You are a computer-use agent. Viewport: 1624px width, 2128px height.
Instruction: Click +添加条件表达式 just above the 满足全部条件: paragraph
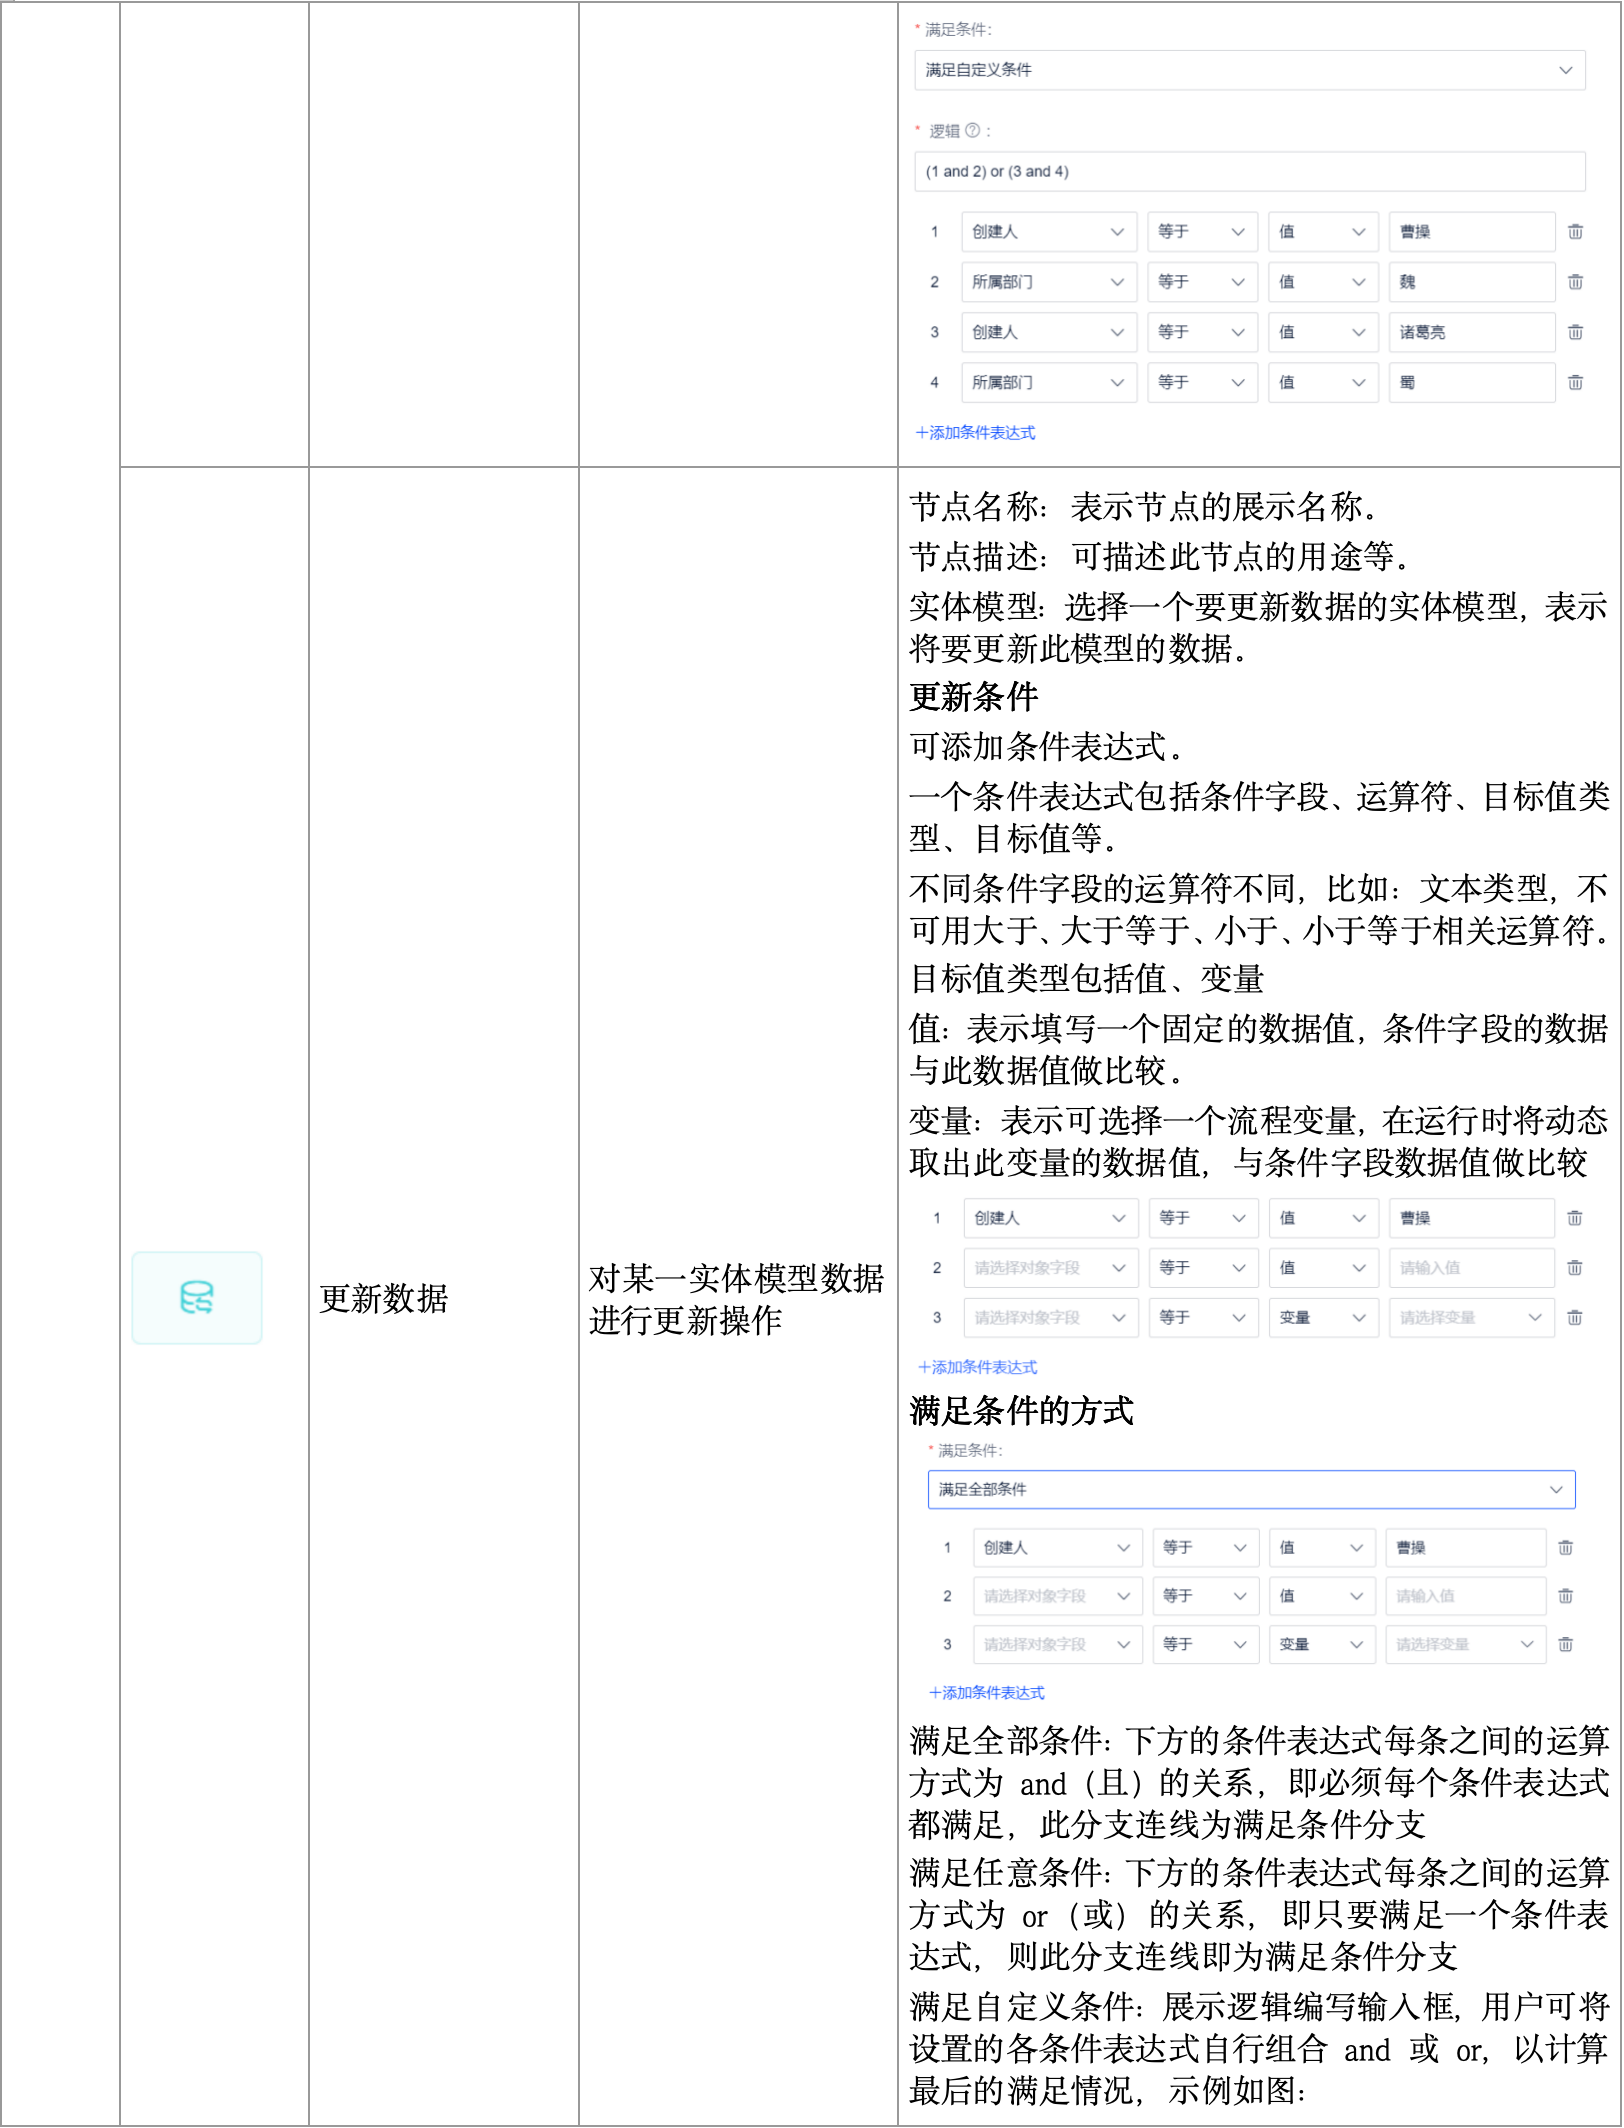tap(986, 1693)
